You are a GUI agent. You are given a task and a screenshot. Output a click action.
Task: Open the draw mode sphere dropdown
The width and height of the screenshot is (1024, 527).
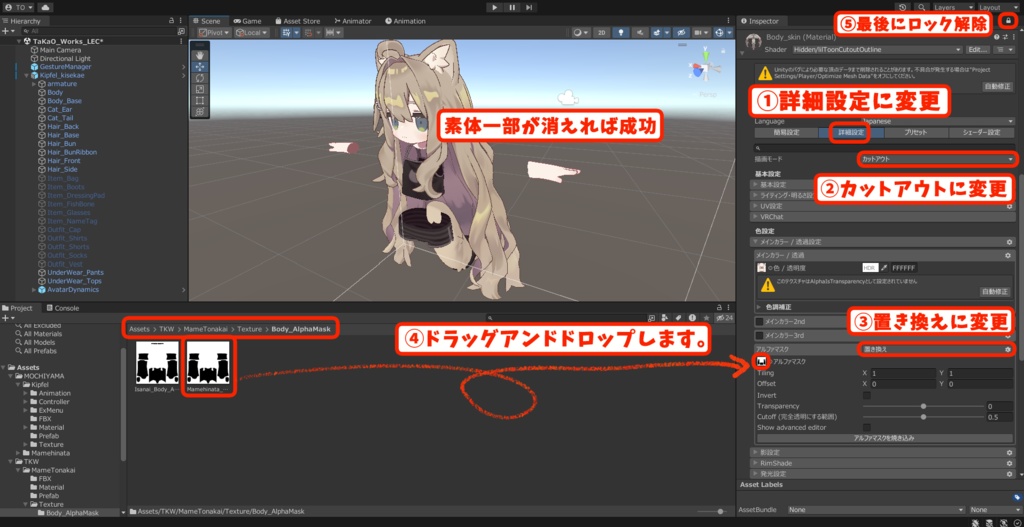pyautogui.click(x=581, y=32)
